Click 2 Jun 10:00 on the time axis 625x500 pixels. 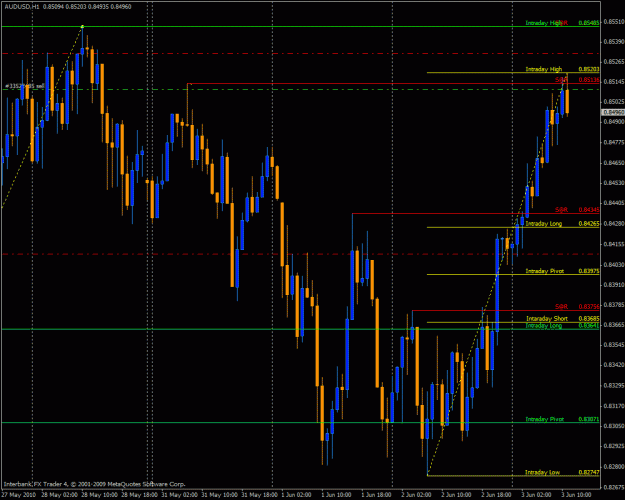tap(456, 495)
